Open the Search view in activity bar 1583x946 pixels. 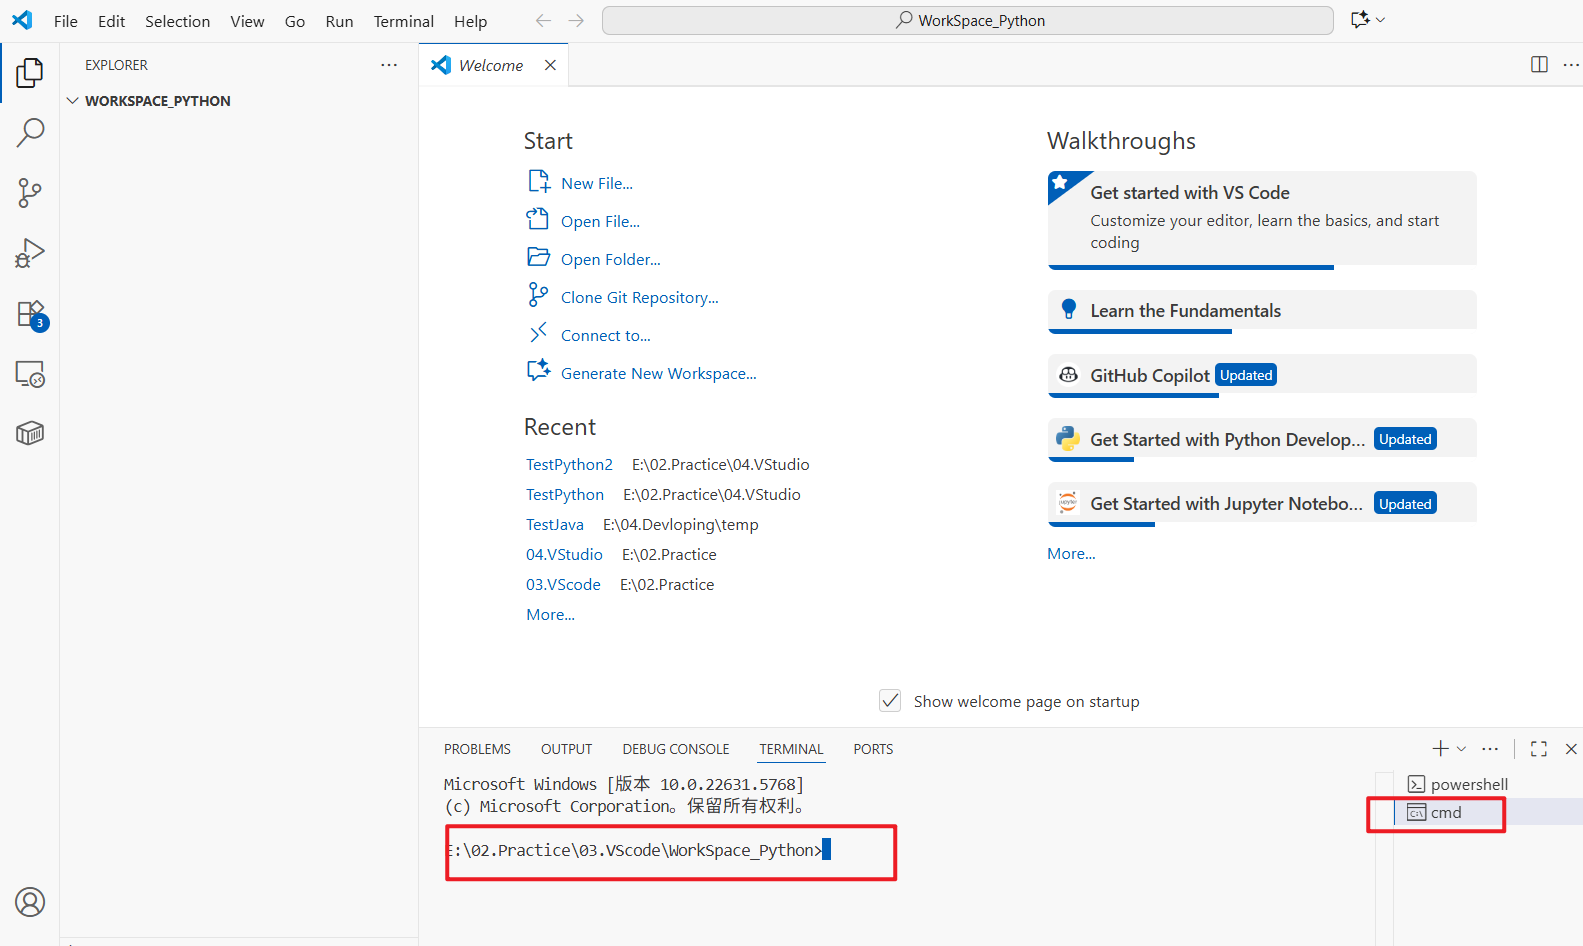30,132
